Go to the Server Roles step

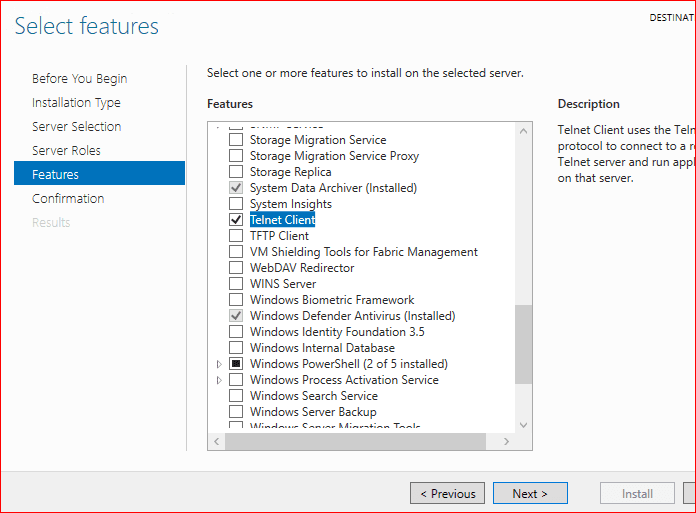coord(66,151)
